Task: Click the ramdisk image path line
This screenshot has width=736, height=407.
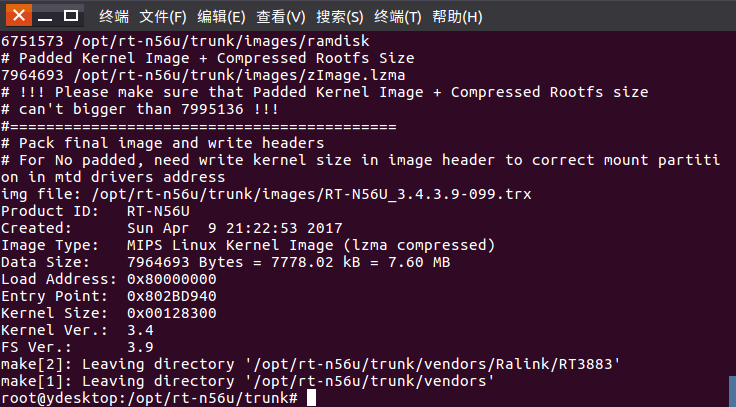Action: pos(185,41)
